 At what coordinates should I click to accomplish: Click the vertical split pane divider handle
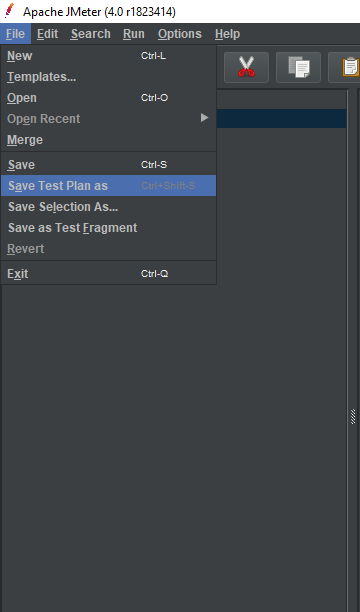(353, 416)
